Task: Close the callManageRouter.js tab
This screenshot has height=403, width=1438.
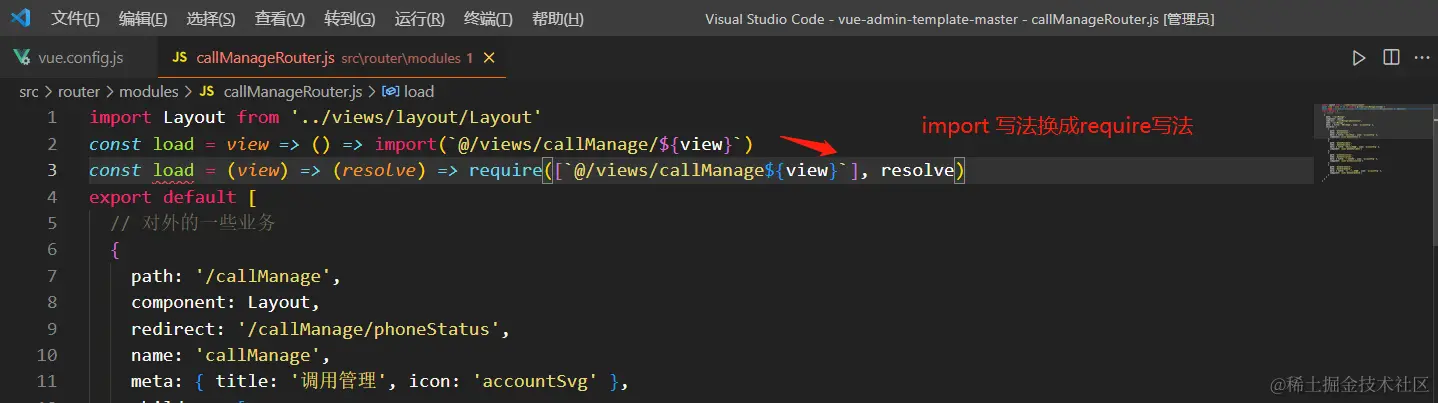Action: pyautogui.click(x=489, y=58)
